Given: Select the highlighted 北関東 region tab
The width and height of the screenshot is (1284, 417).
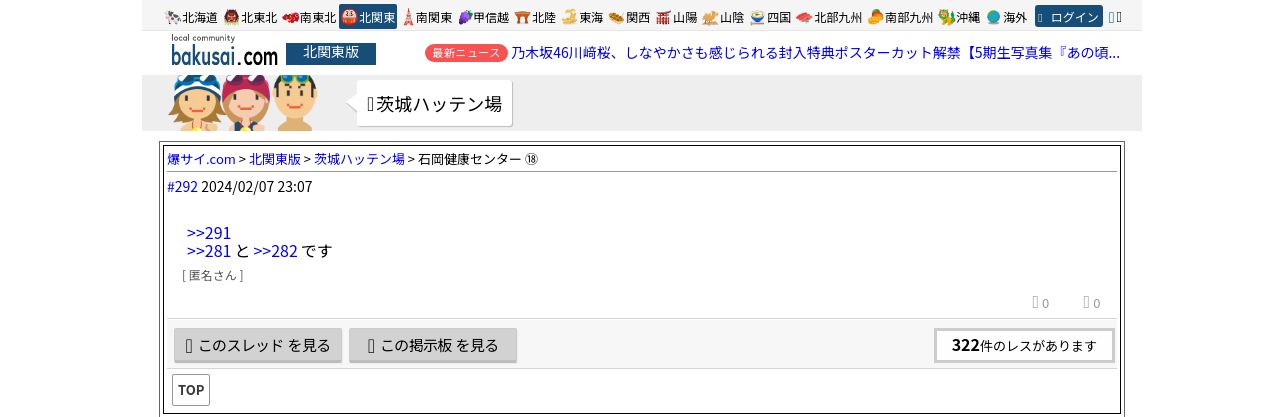Looking at the screenshot, I should pyautogui.click(x=368, y=17).
